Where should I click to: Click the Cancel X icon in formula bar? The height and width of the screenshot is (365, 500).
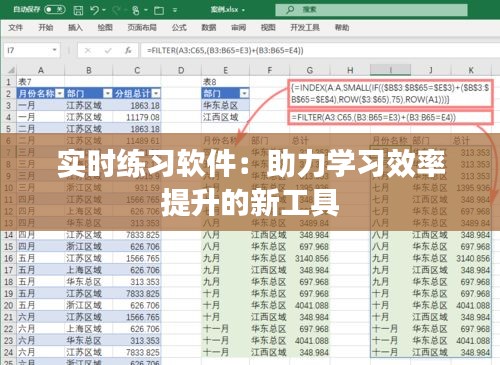(x=88, y=51)
